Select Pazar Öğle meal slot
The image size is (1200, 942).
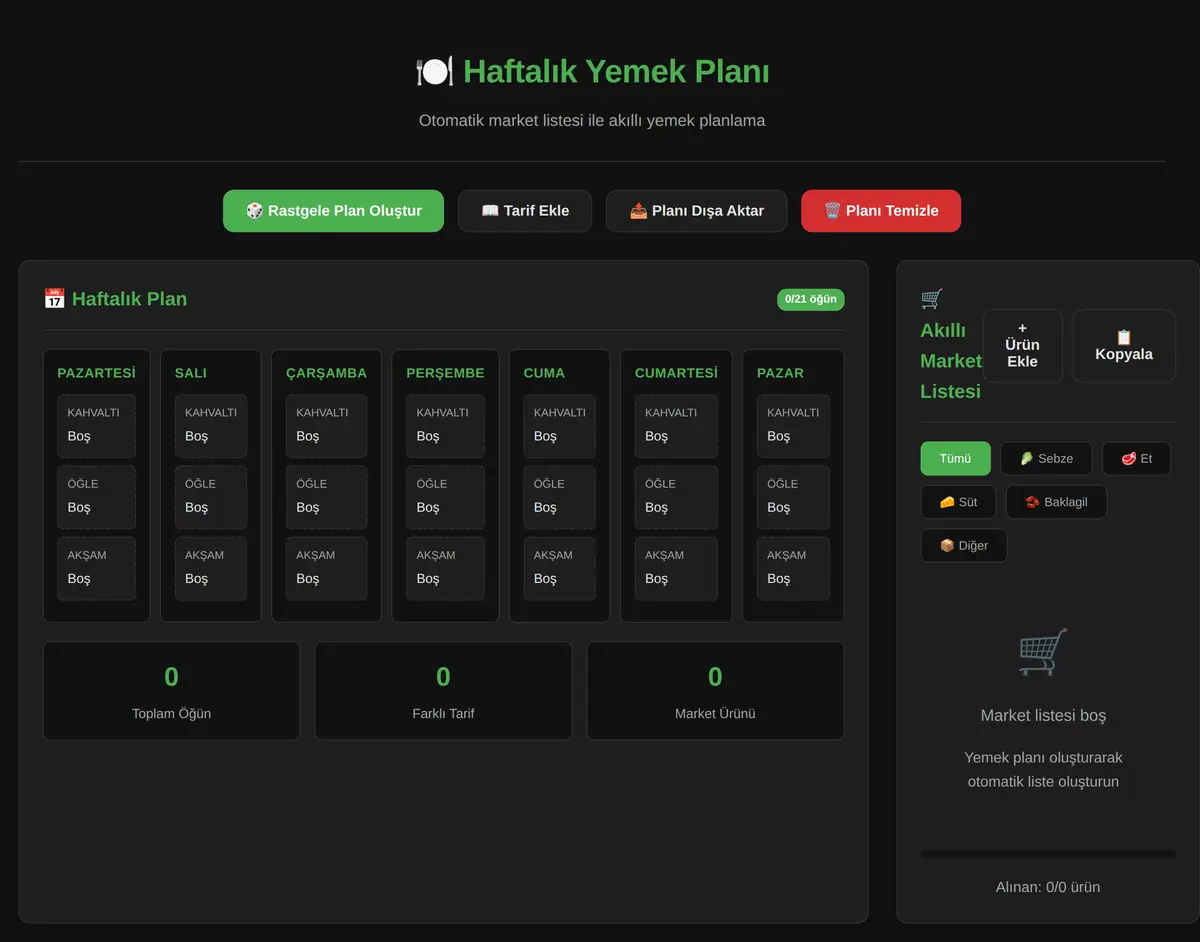793,497
